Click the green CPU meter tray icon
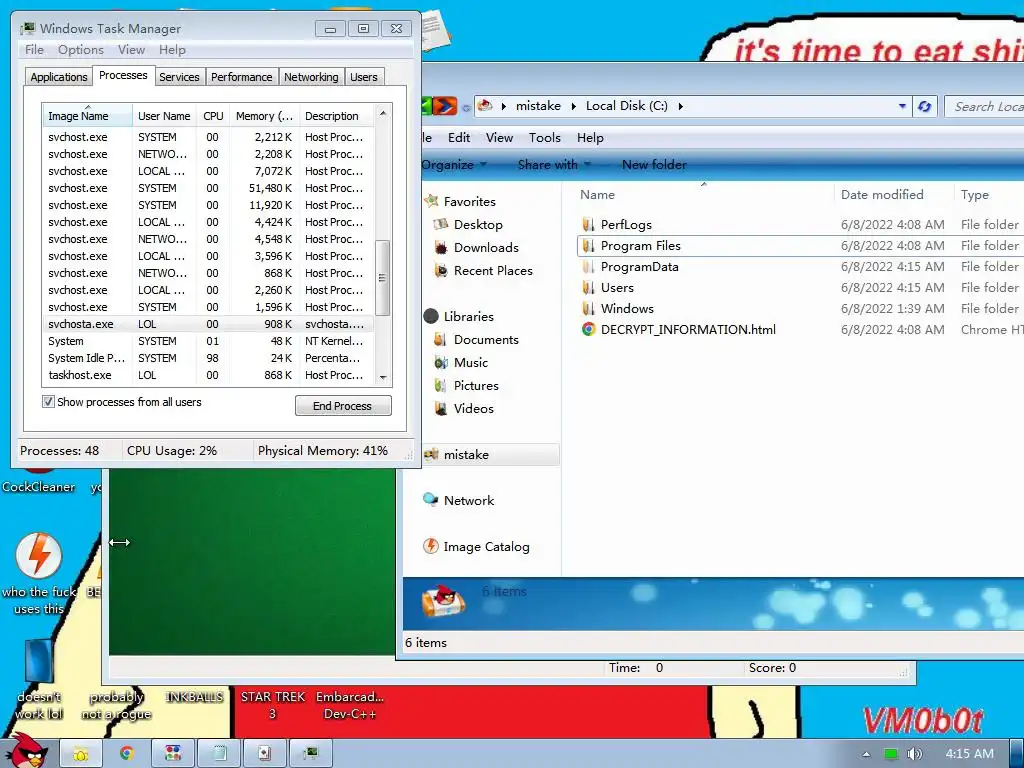 pyautogui.click(x=891, y=754)
